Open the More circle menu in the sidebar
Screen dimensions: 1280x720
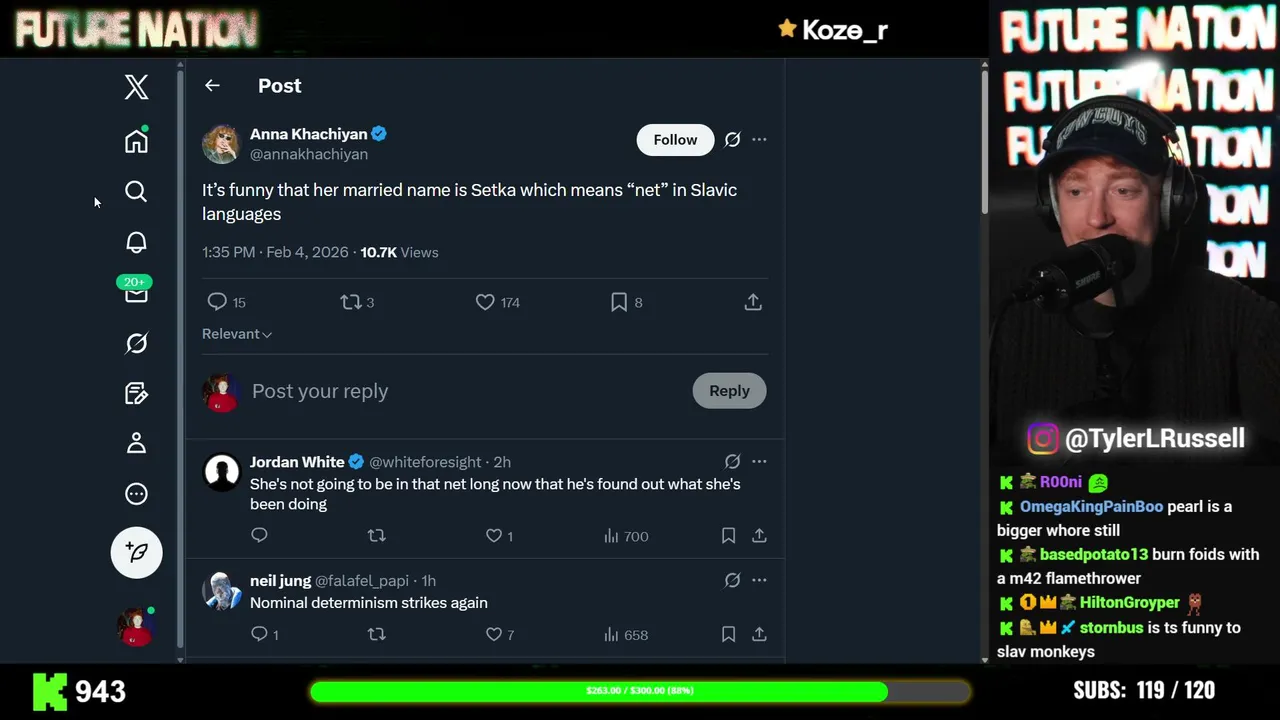coord(136,494)
